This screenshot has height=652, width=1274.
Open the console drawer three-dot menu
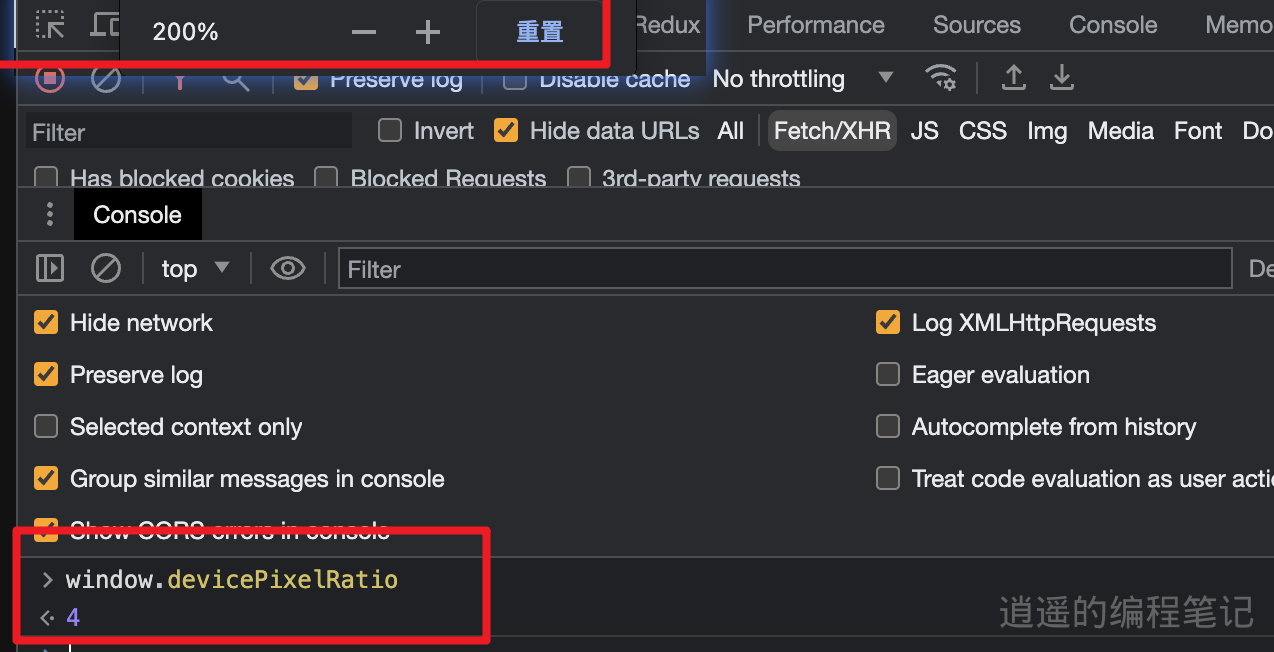click(50, 215)
